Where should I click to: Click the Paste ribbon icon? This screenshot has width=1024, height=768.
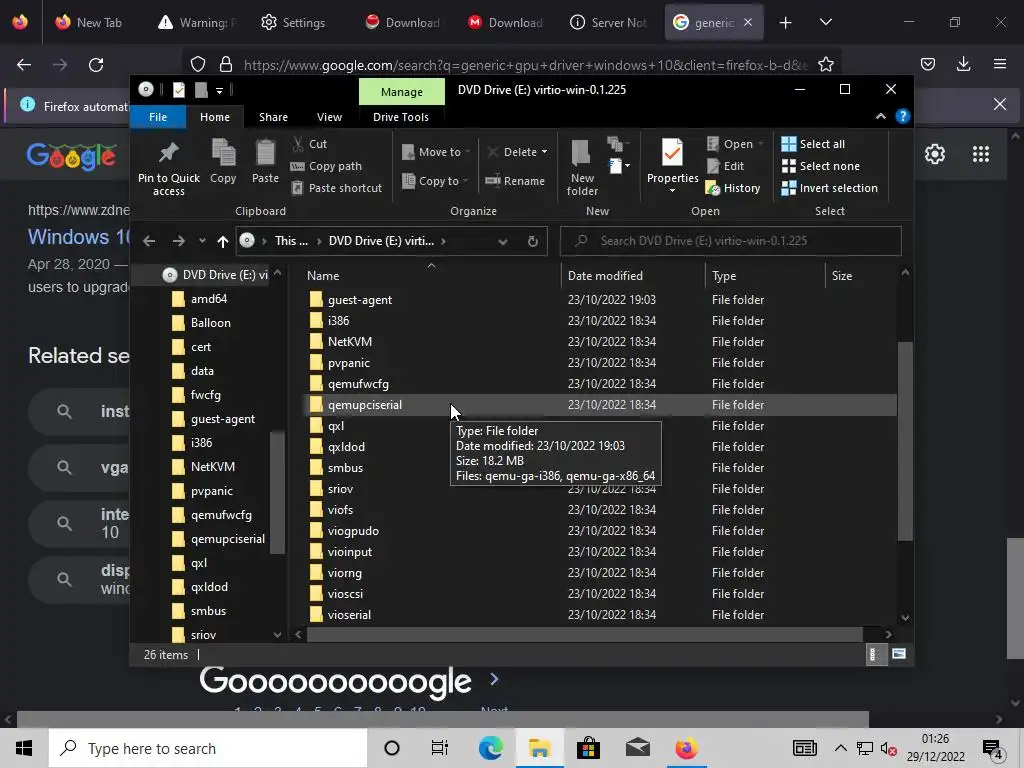[265, 161]
